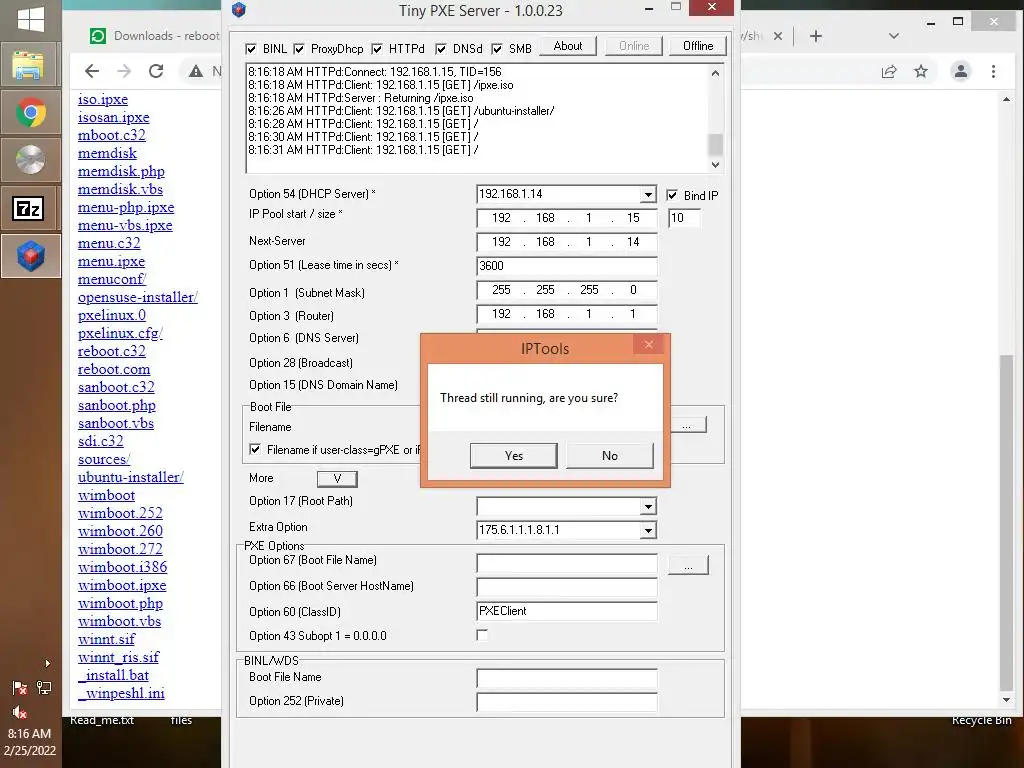The width and height of the screenshot is (1024, 768).
Task: Click Option 51 Lease time field
Action: coord(566,266)
